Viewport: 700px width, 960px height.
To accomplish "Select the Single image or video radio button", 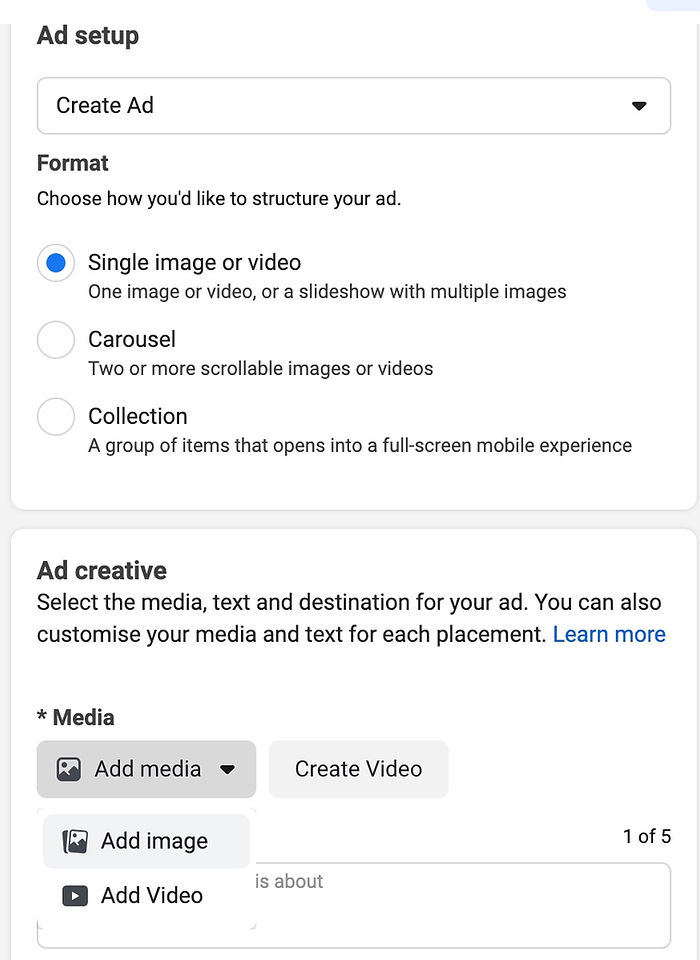I will (56, 263).
